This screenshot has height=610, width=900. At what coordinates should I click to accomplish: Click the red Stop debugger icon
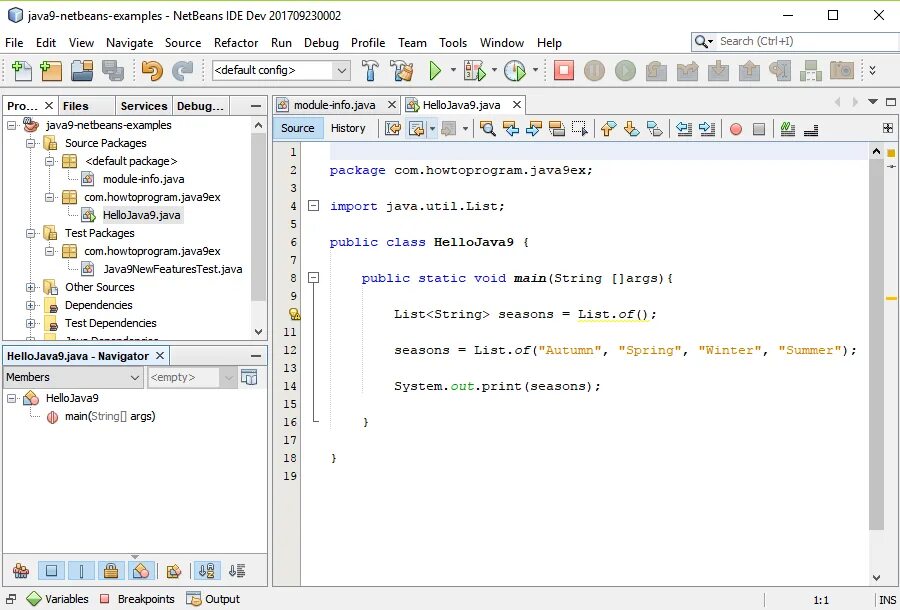(x=564, y=71)
